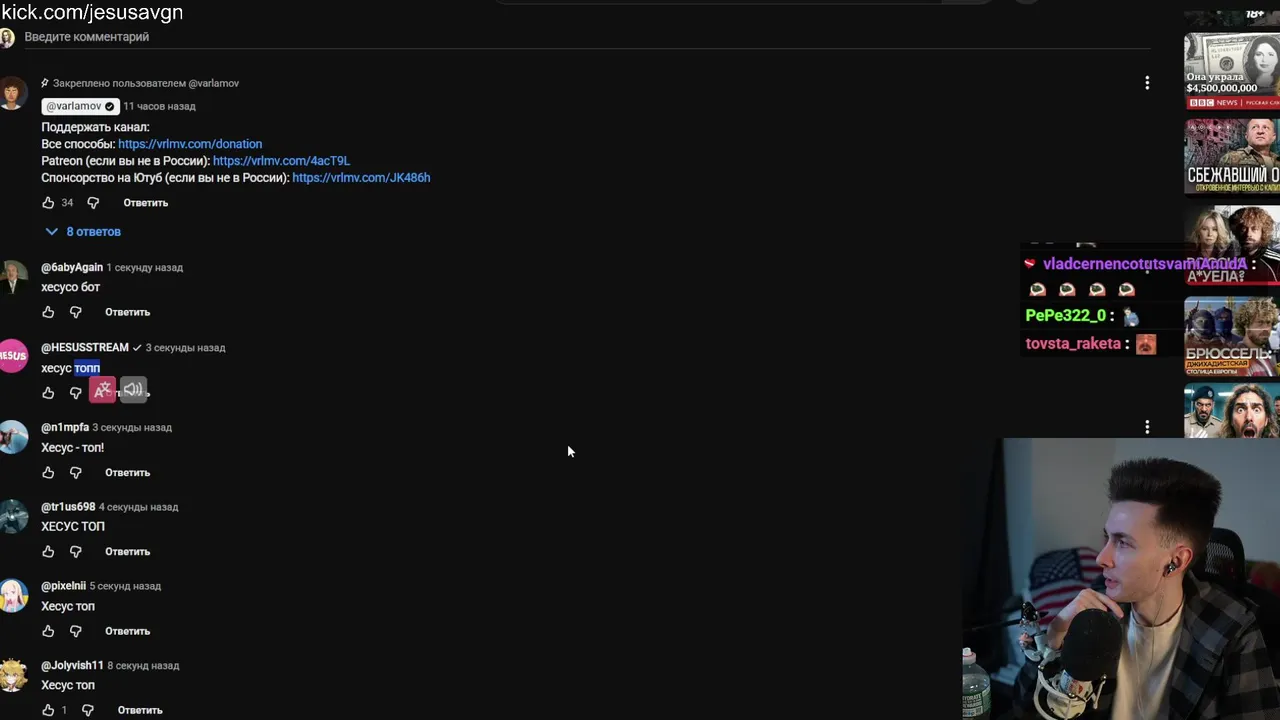Open the pink HESUS channel avatar
Viewport: 1280px width, 720px height.
[x=13, y=357]
